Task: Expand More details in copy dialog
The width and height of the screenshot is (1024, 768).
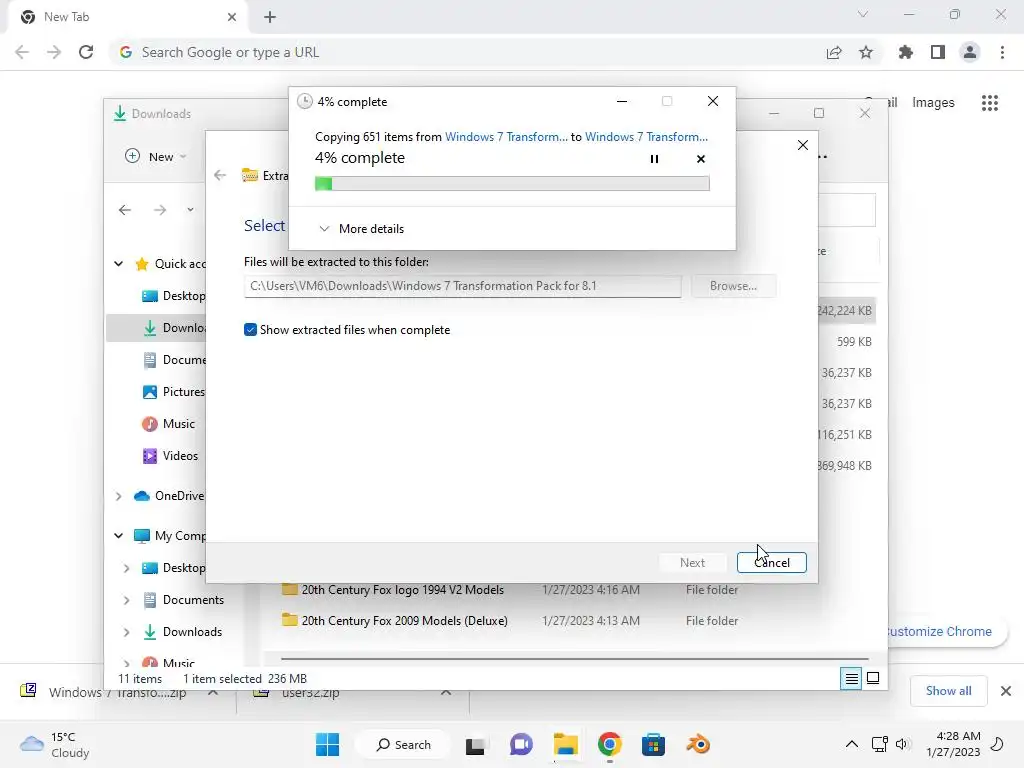Action: [x=361, y=229]
